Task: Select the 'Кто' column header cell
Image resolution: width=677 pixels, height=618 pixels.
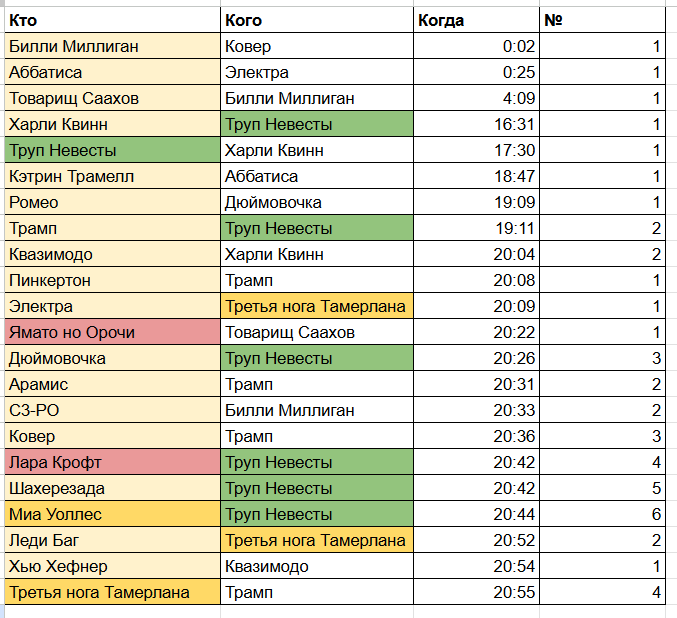Action: click(x=112, y=20)
